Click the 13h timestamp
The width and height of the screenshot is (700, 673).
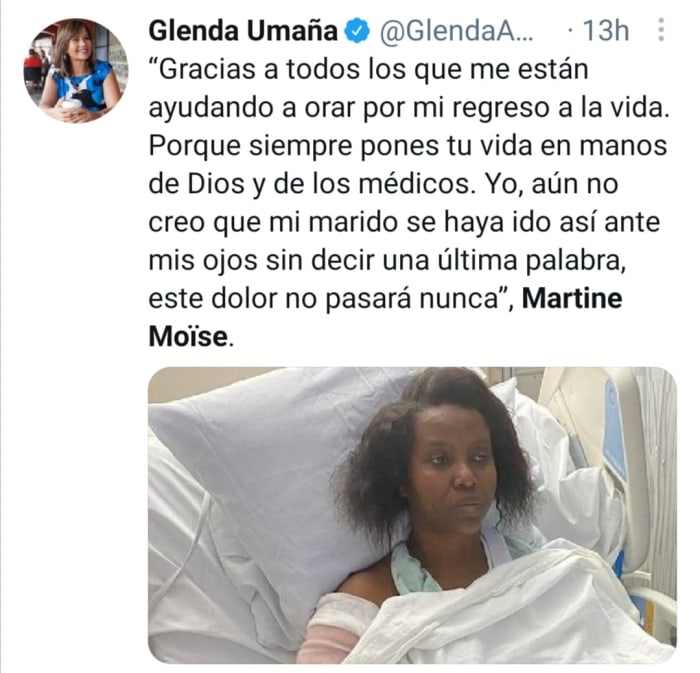(x=606, y=31)
